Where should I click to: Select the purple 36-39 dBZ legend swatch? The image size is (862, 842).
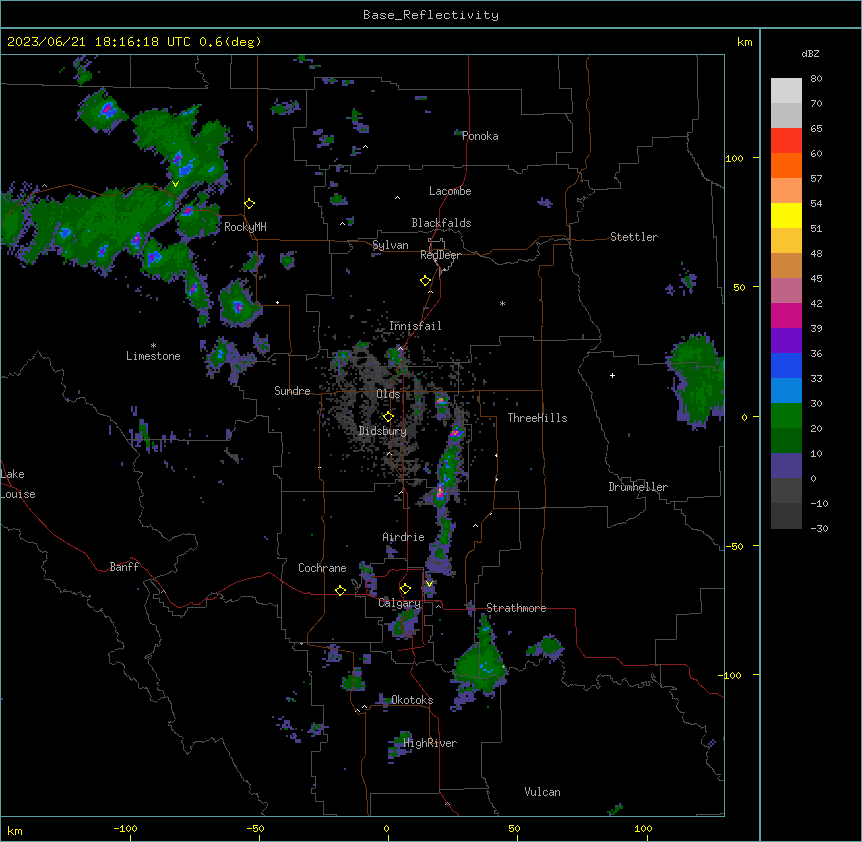786,341
